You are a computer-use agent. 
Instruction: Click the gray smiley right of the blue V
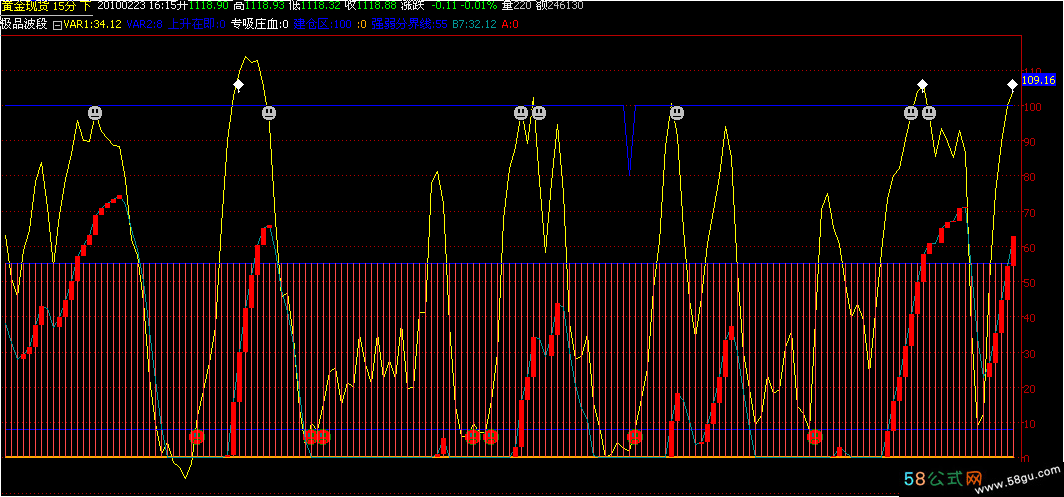click(677, 113)
